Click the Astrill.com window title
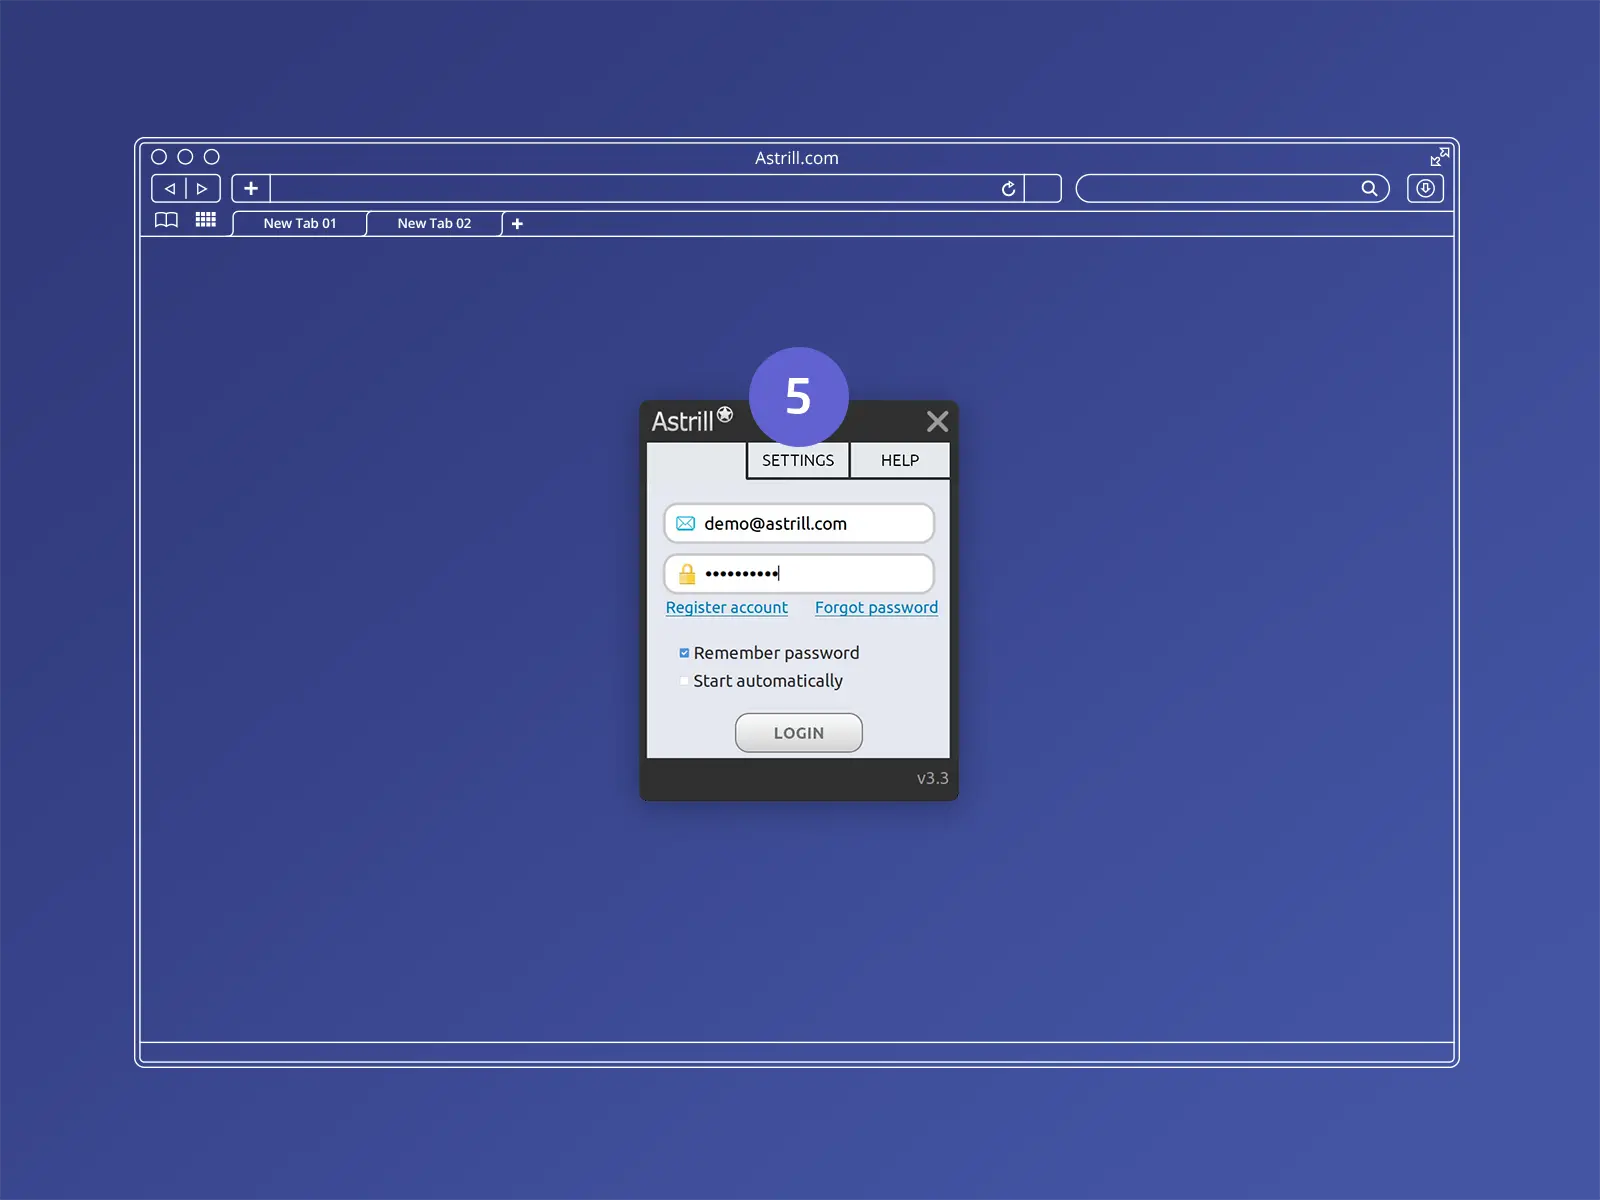 tap(797, 158)
